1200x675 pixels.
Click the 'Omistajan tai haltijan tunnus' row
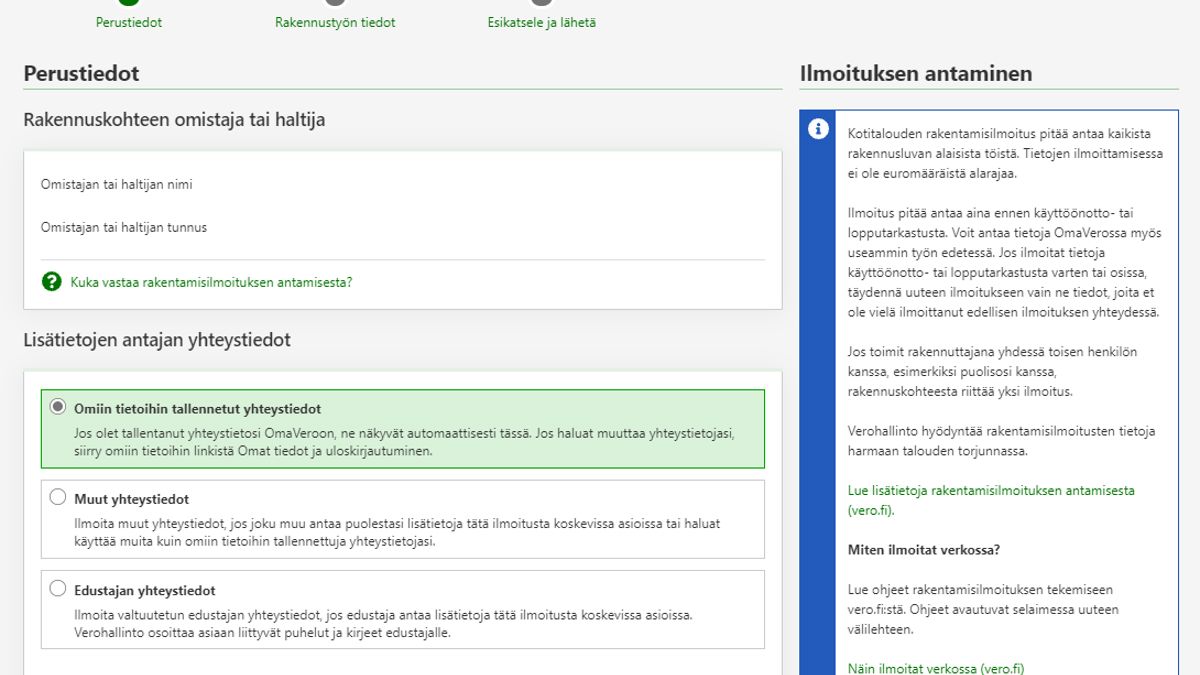pyautogui.click(x=123, y=227)
